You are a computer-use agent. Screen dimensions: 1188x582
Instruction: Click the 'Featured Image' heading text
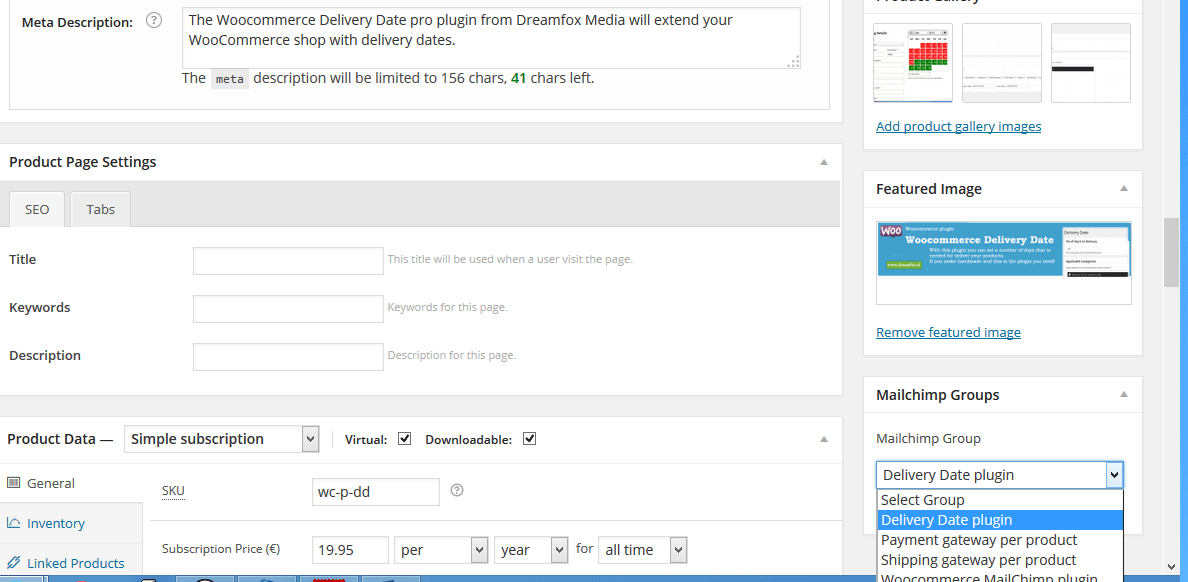click(x=929, y=189)
